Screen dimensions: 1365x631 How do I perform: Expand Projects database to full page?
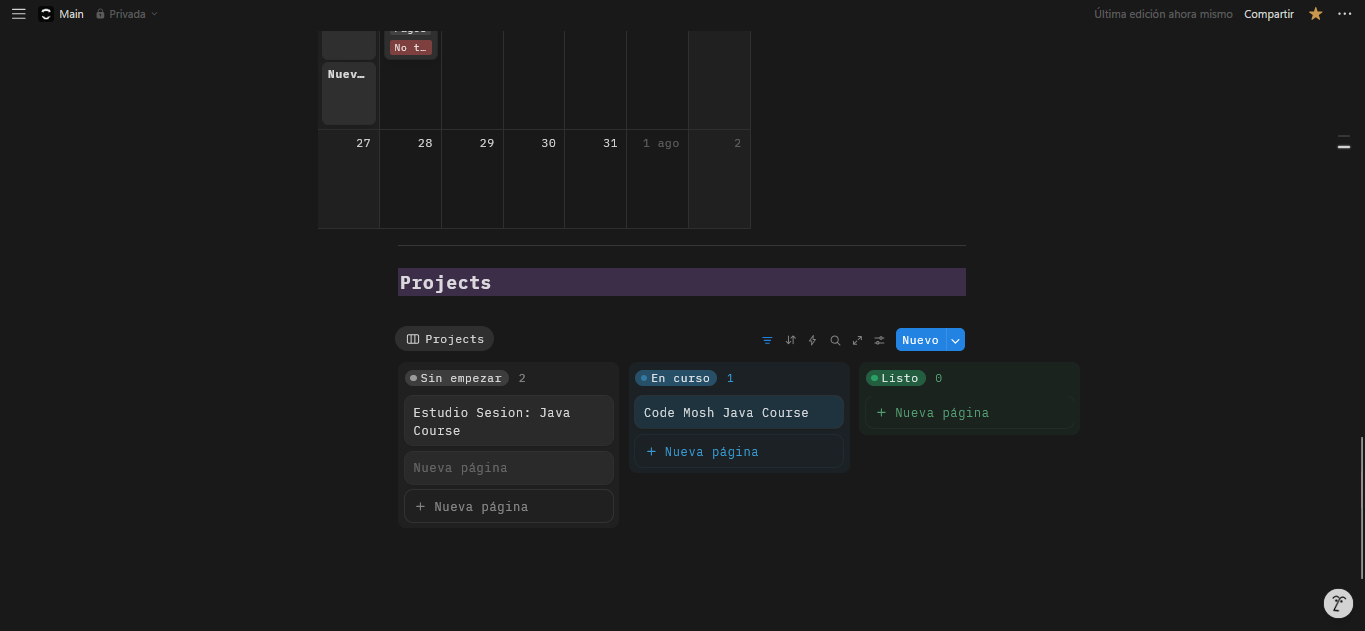857,340
